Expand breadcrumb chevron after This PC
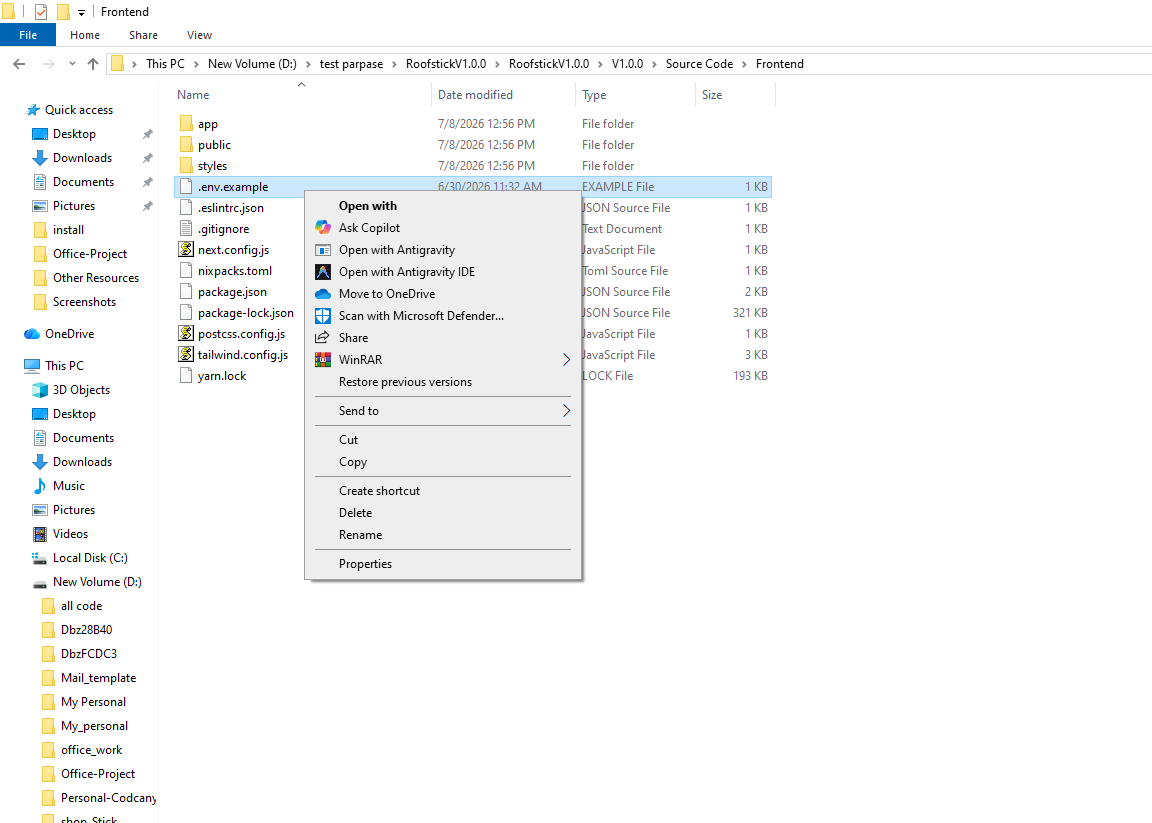The width and height of the screenshot is (1152, 823). [x=196, y=64]
